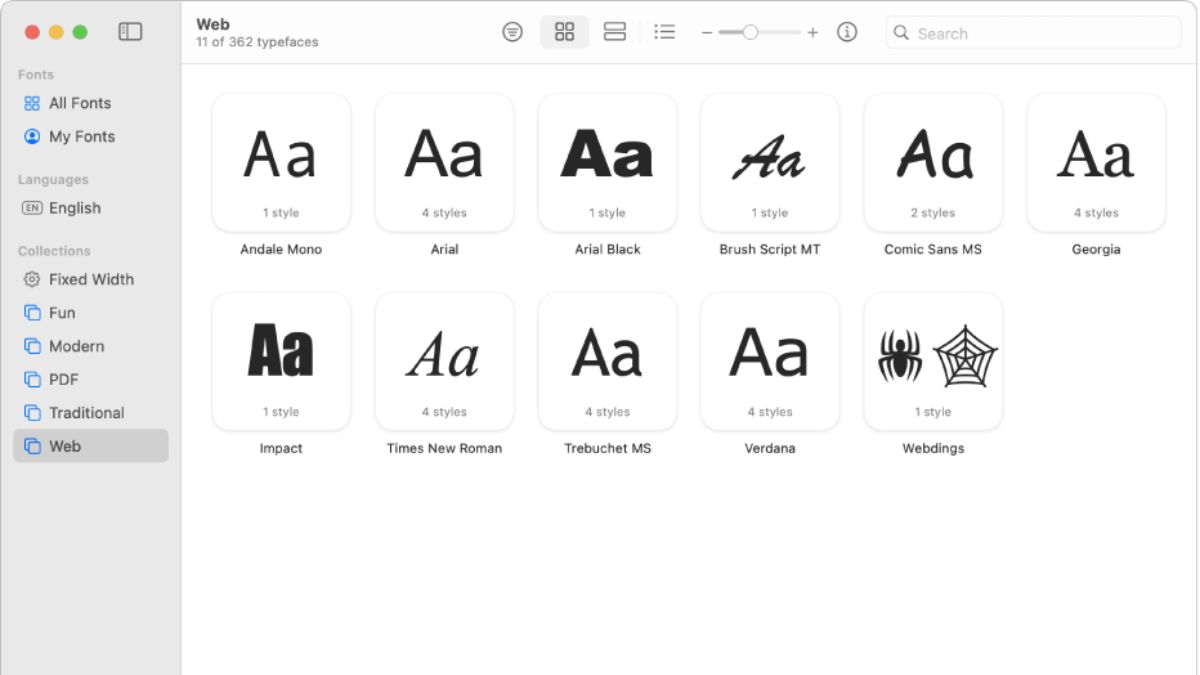
Task: Click the "11 of 362 typefaces" subtitle
Action: tap(257, 42)
